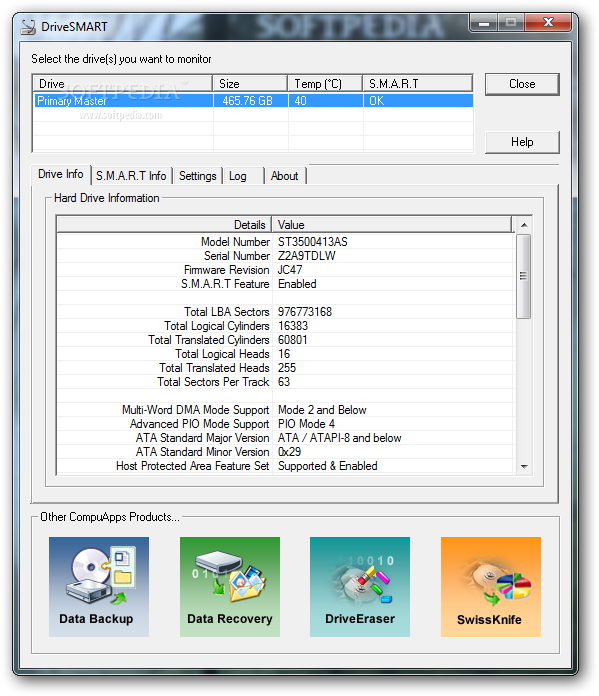Select the Total LBA Sectors row

coord(286,312)
